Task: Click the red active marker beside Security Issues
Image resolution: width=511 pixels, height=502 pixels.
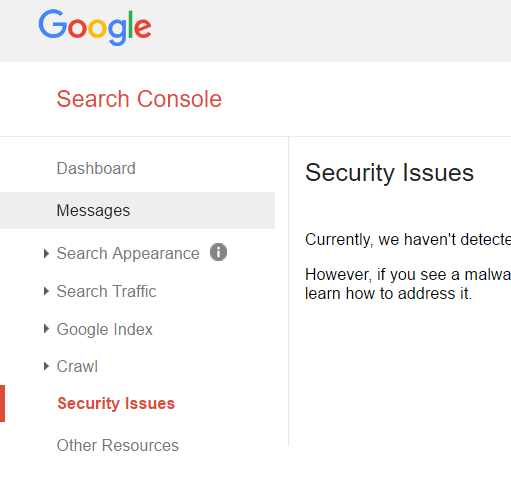Action: [2, 404]
